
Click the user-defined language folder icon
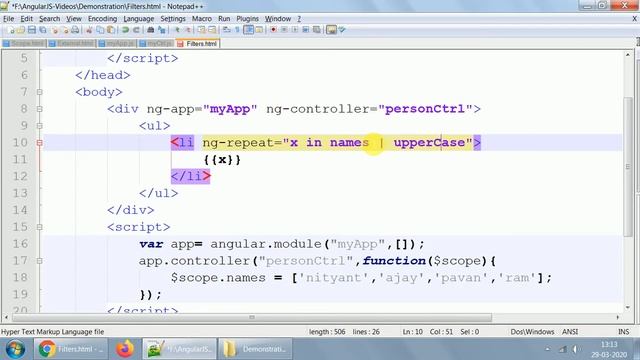(x=259, y=30)
